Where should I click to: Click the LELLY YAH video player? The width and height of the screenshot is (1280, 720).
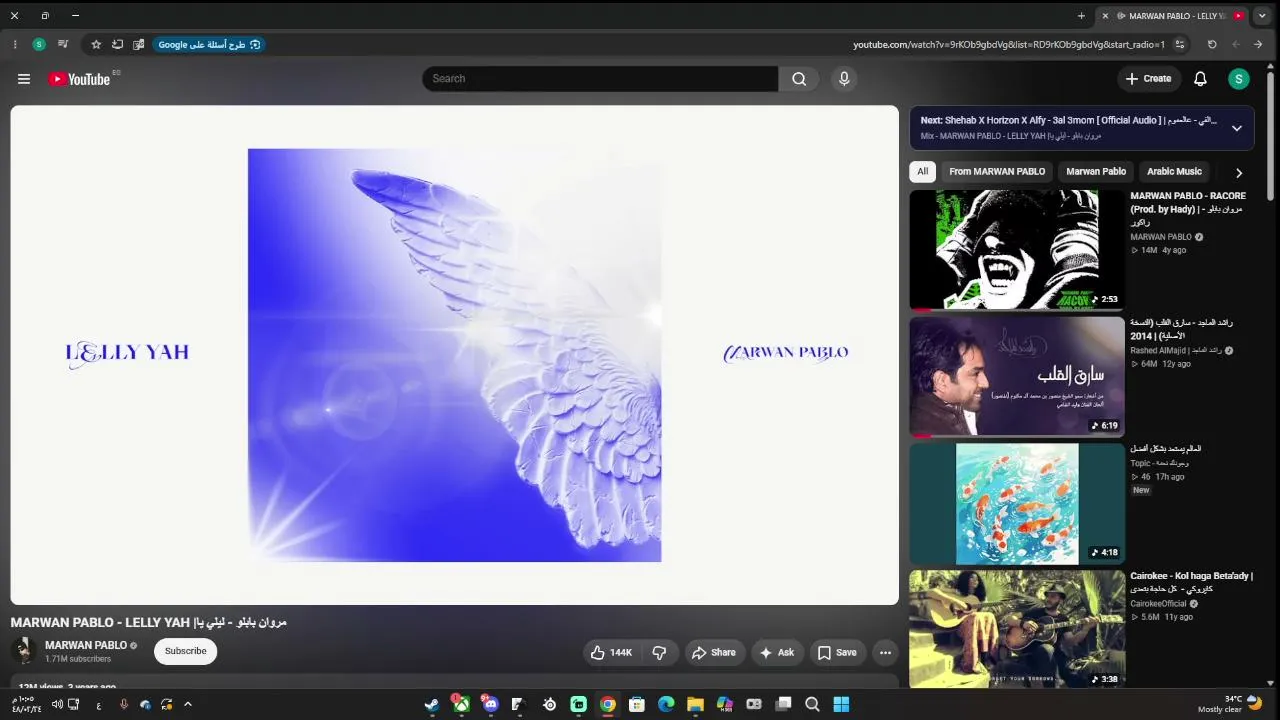tap(455, 355)
